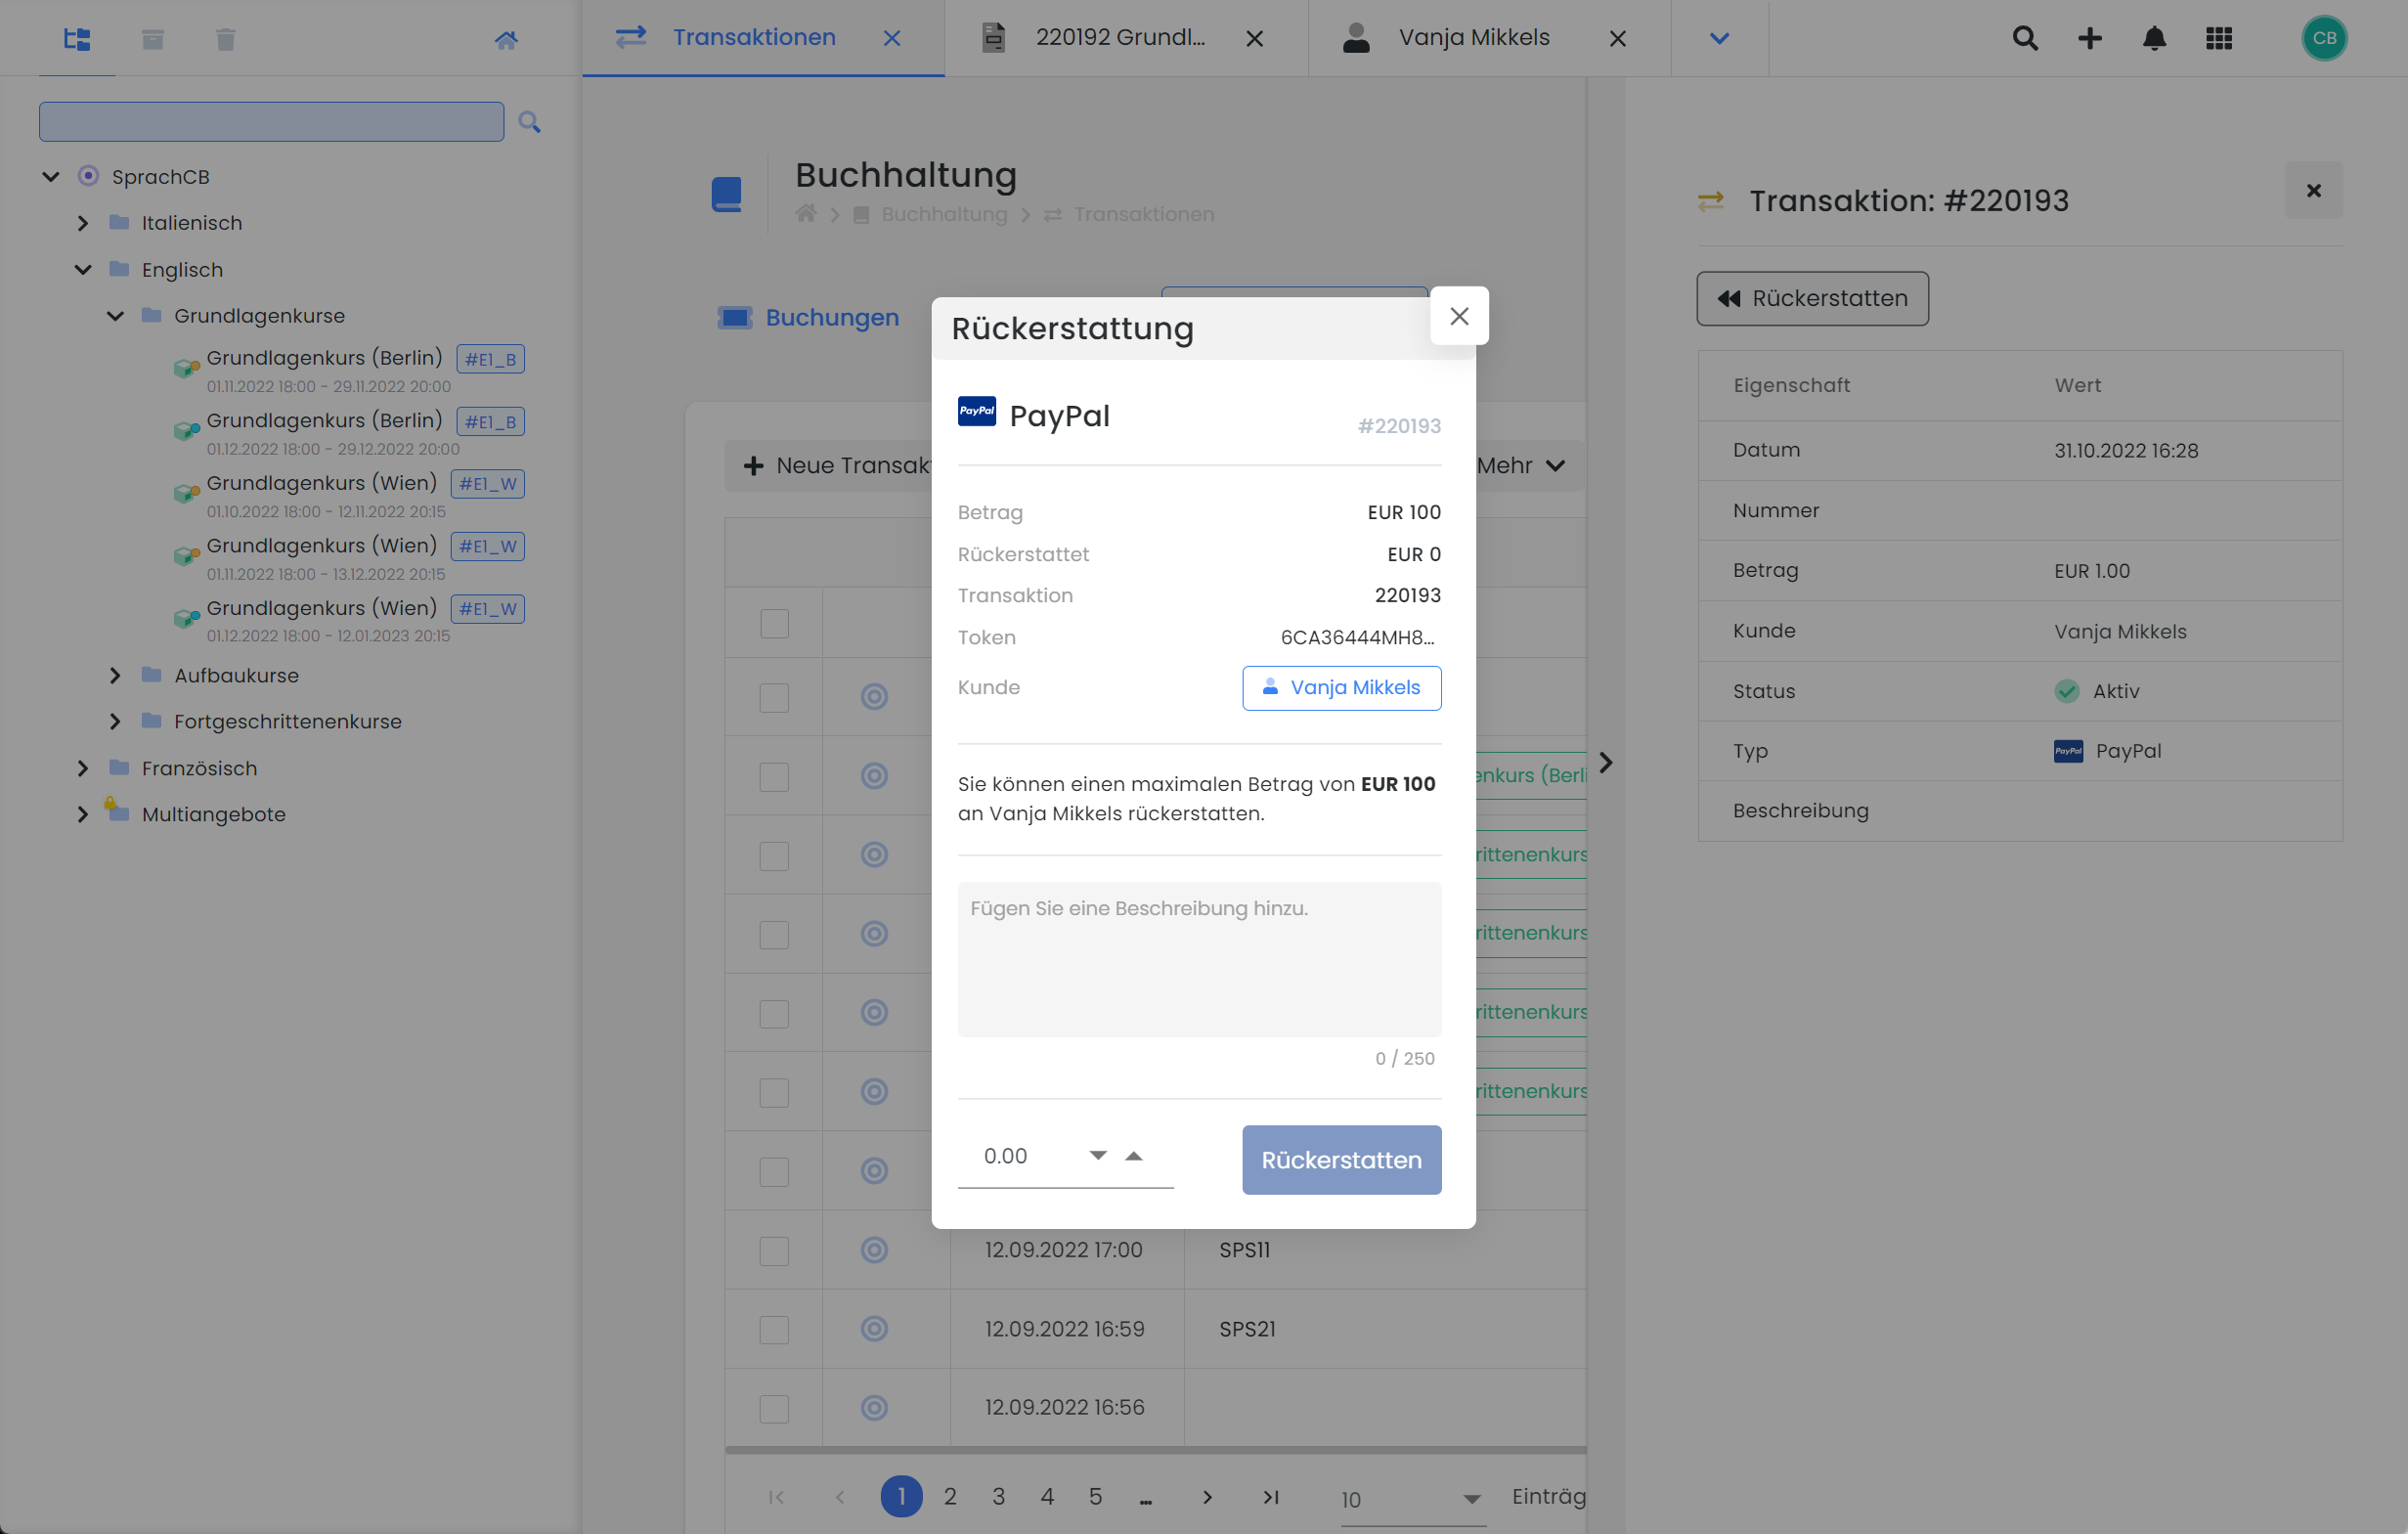Click the global search magnifier icon
This screenshot has width=2408, height=1534.
2025,38
